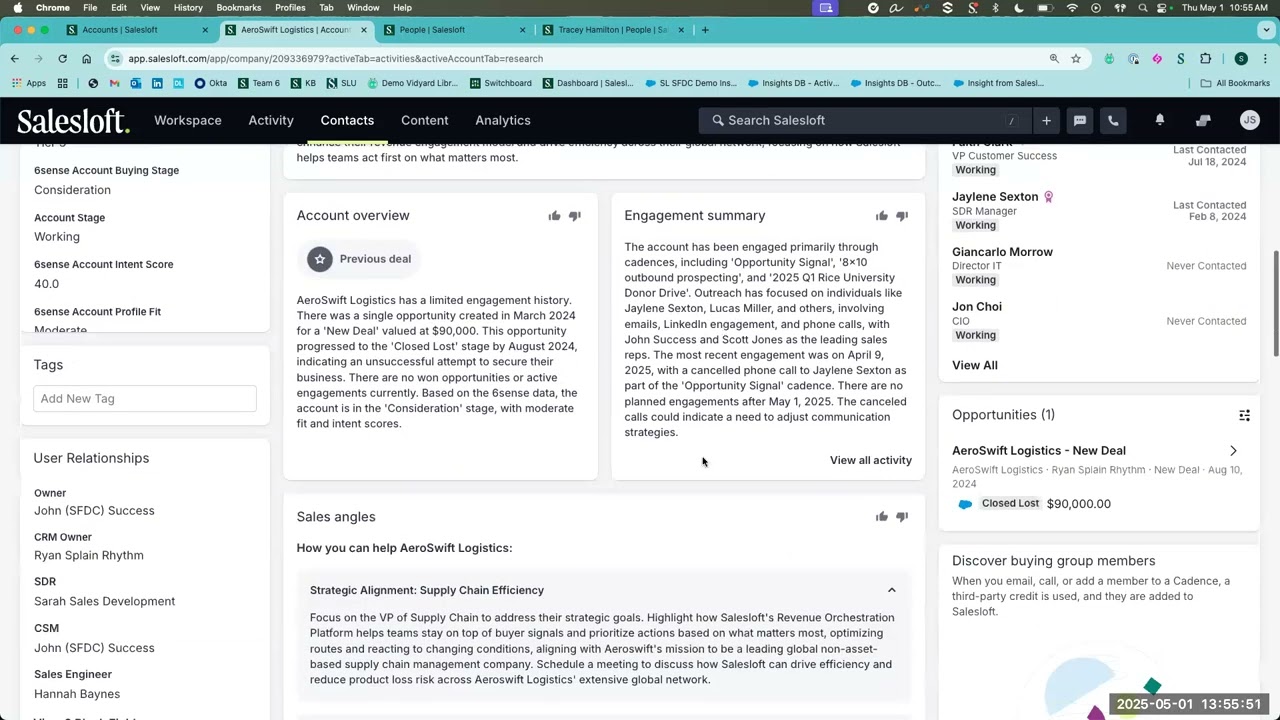Open the Workspace menu
The image size is (1280, 720).
pyautogui.click(x=188, y=120)
